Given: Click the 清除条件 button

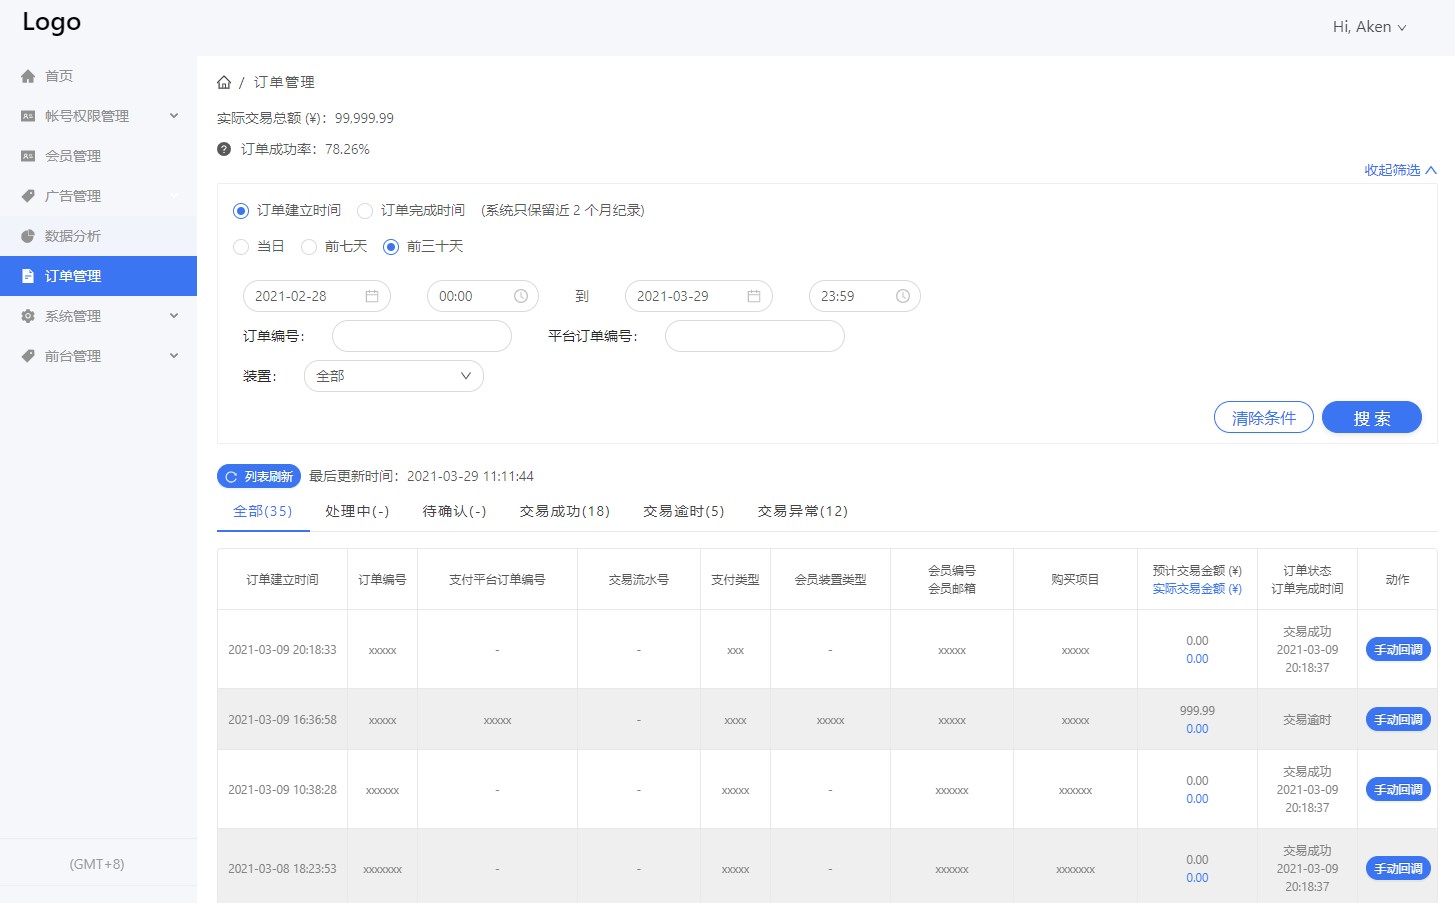Looking at the screenshot, I should click(1264, 418).
